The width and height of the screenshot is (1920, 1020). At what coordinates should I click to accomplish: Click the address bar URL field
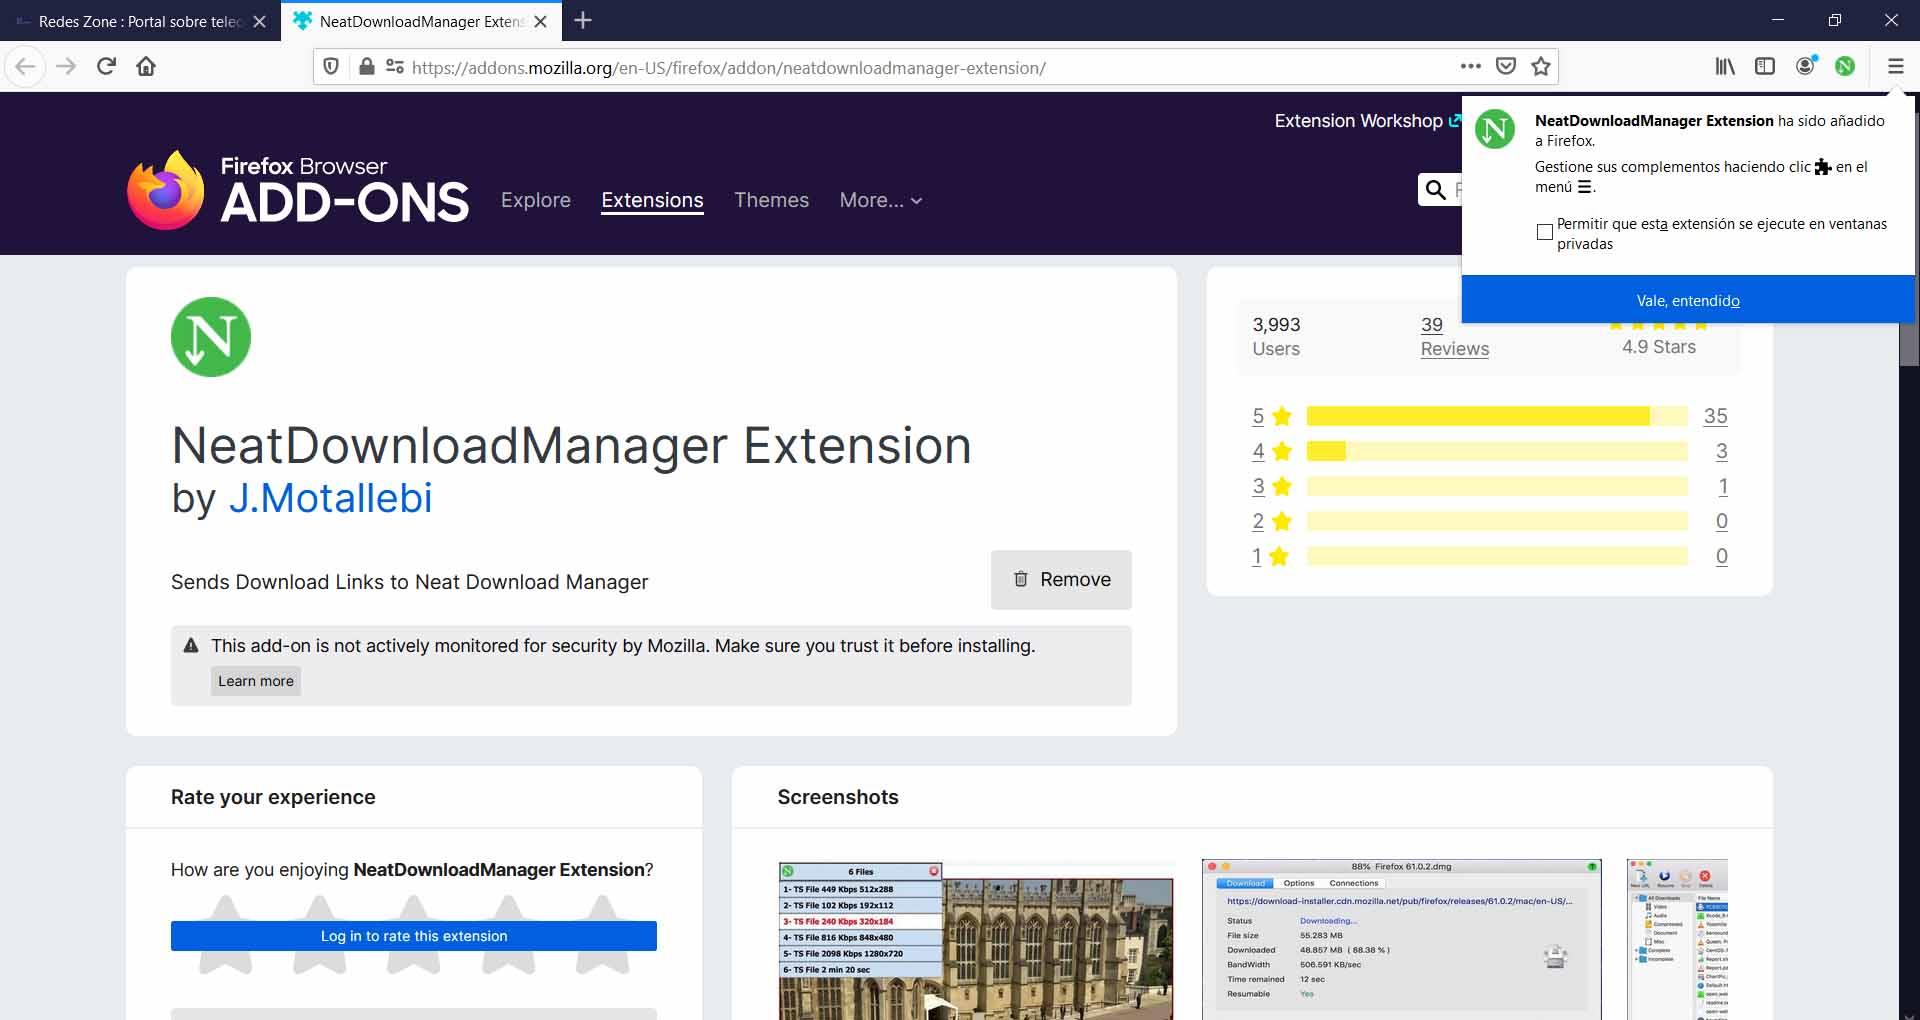tap(900, 68)
